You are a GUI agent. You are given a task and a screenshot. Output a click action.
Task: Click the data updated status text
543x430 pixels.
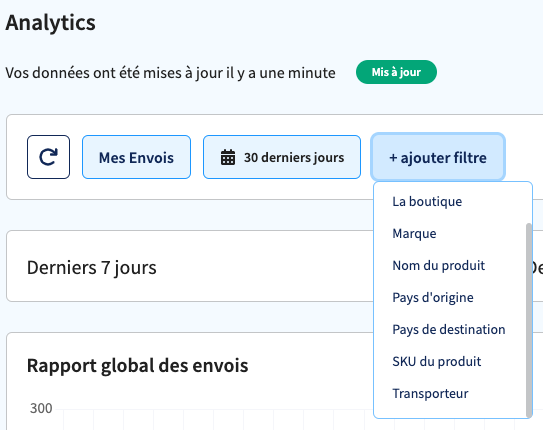(x=170, y=73)
